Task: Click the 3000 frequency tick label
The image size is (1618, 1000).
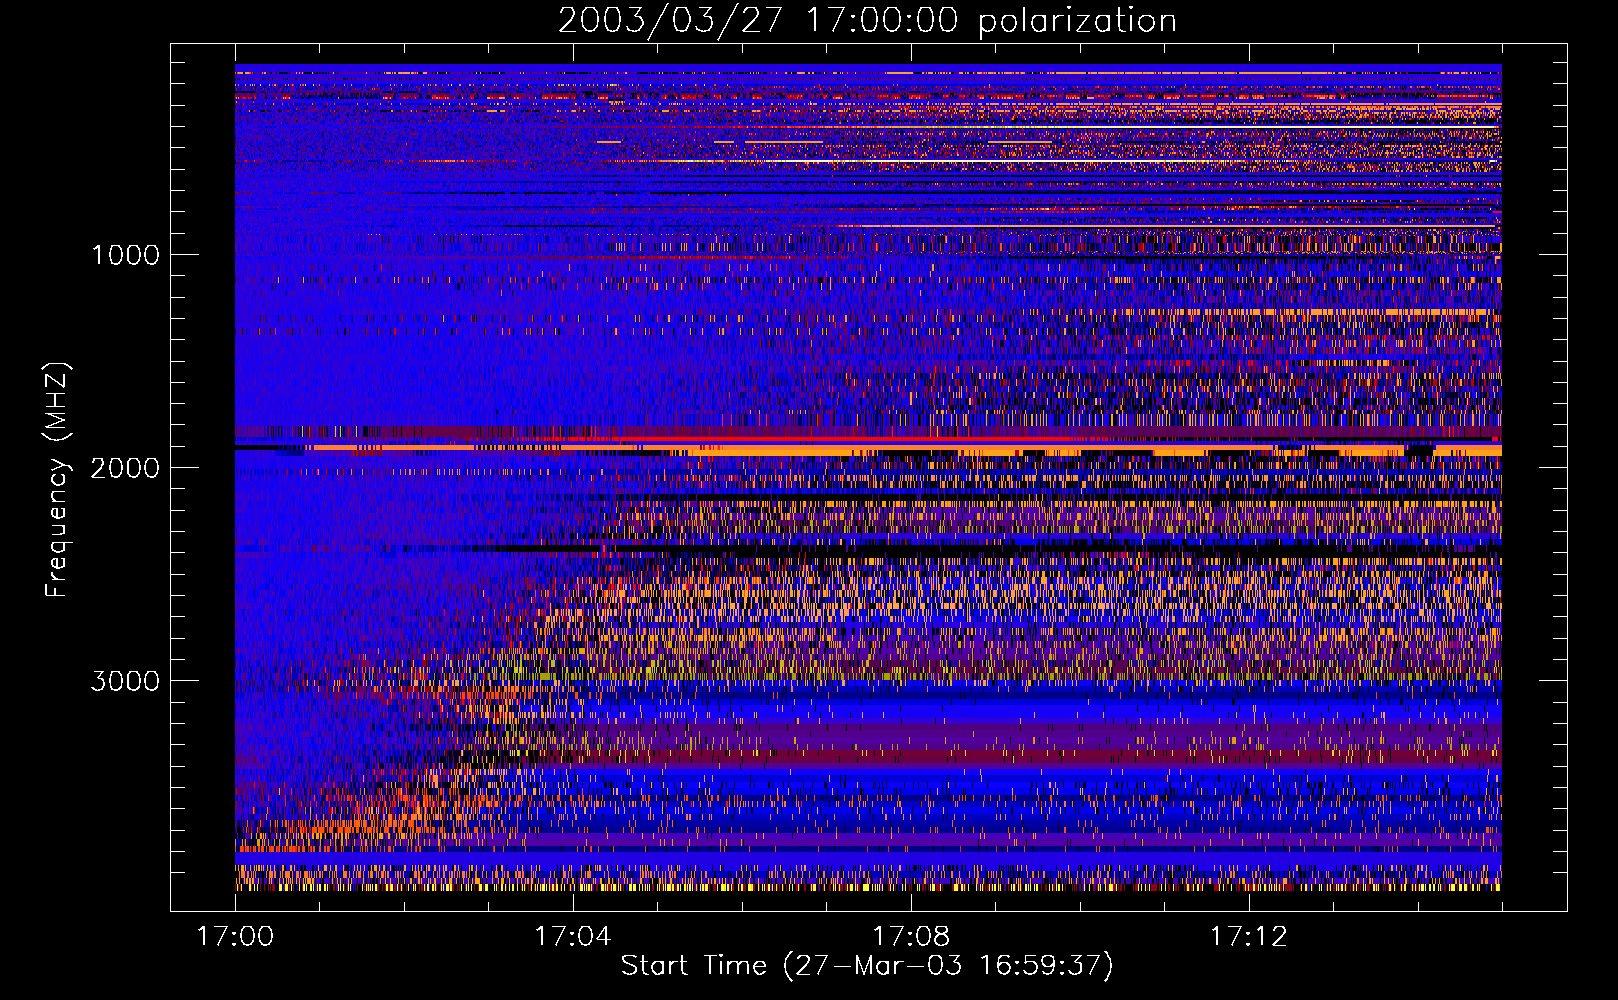Action: [x=126, y=681]
